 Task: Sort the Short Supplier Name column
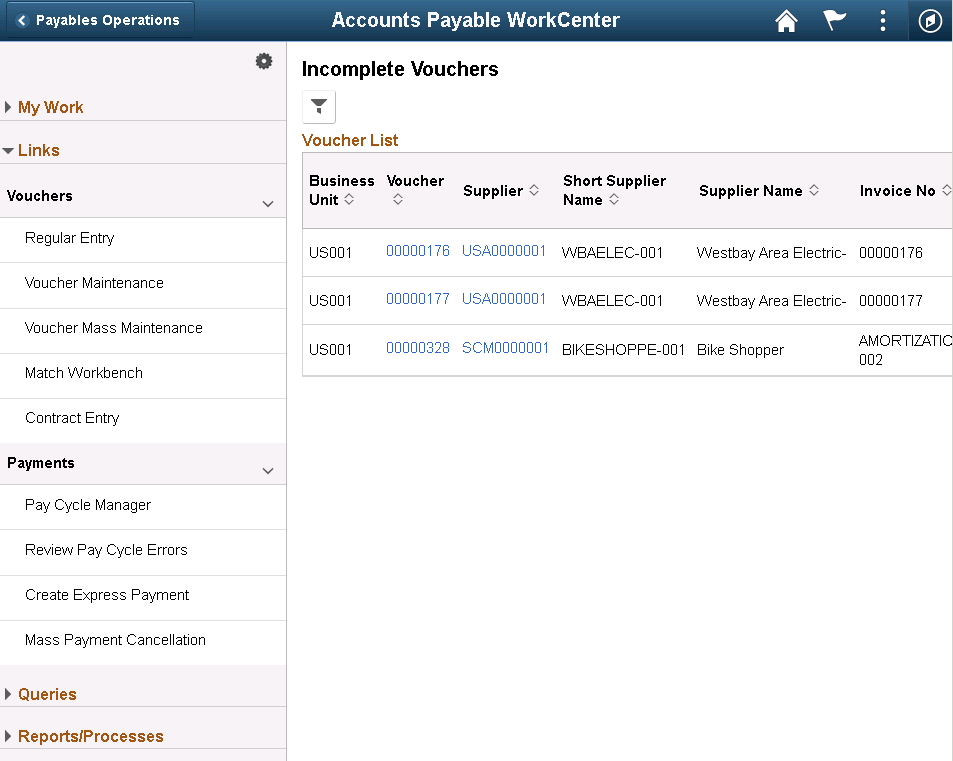[614, 200]
